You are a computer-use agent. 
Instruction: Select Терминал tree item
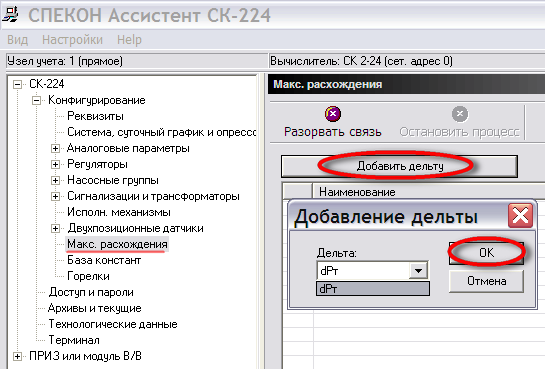74,340
